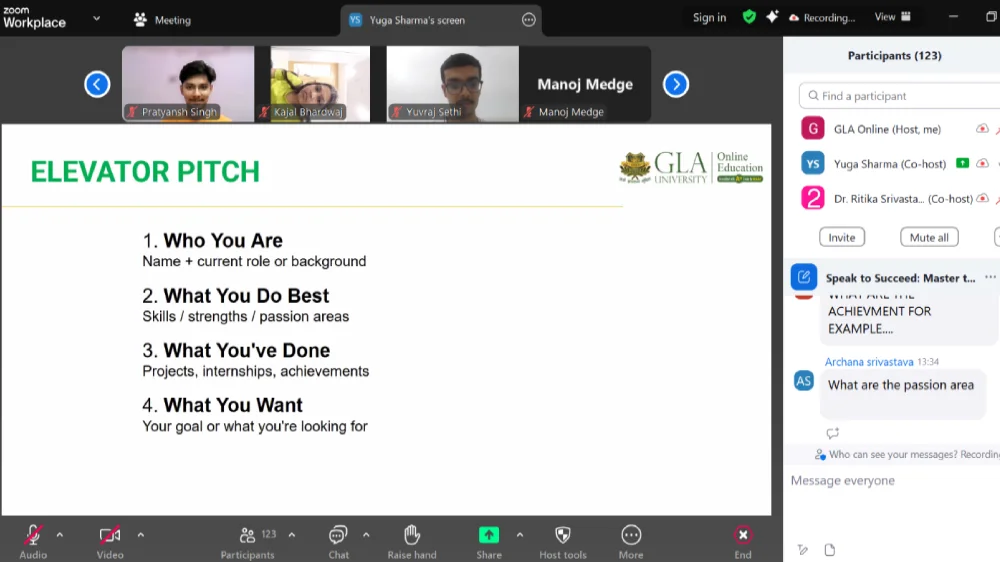
Task: Open Host tools shield icon
Action: pos(562,535)
